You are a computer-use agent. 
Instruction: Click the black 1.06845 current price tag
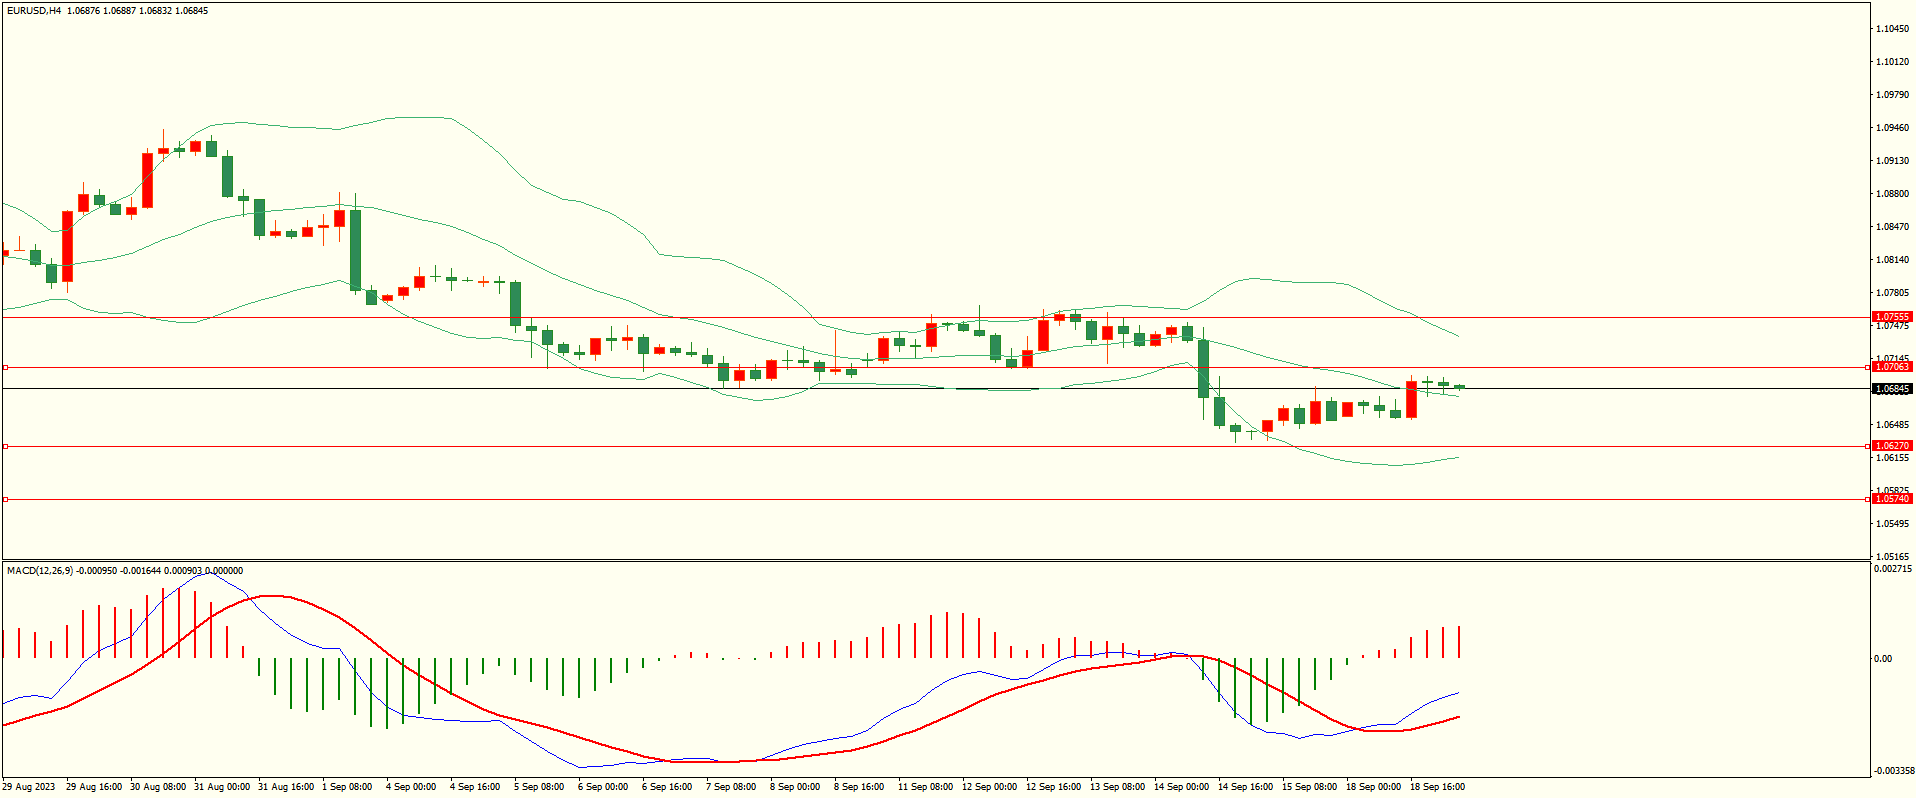1891,389
